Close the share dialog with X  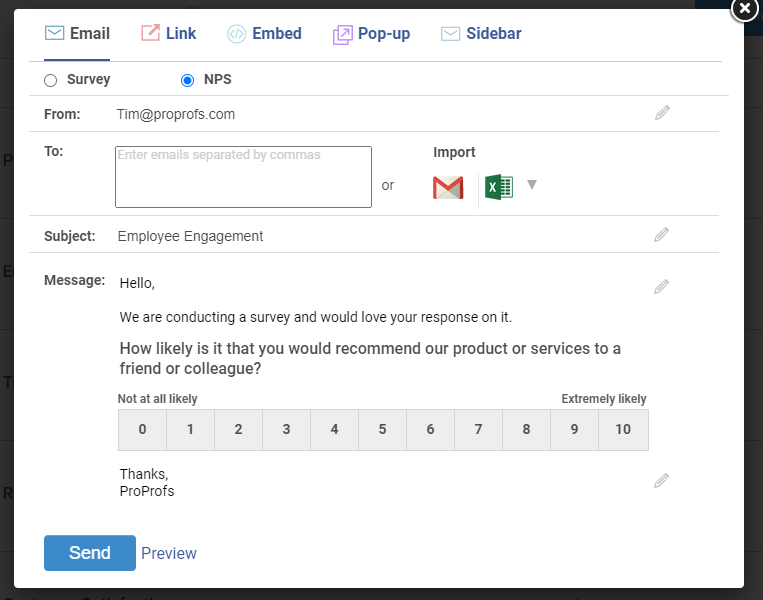pyautogui.click(x=744, y=8)
